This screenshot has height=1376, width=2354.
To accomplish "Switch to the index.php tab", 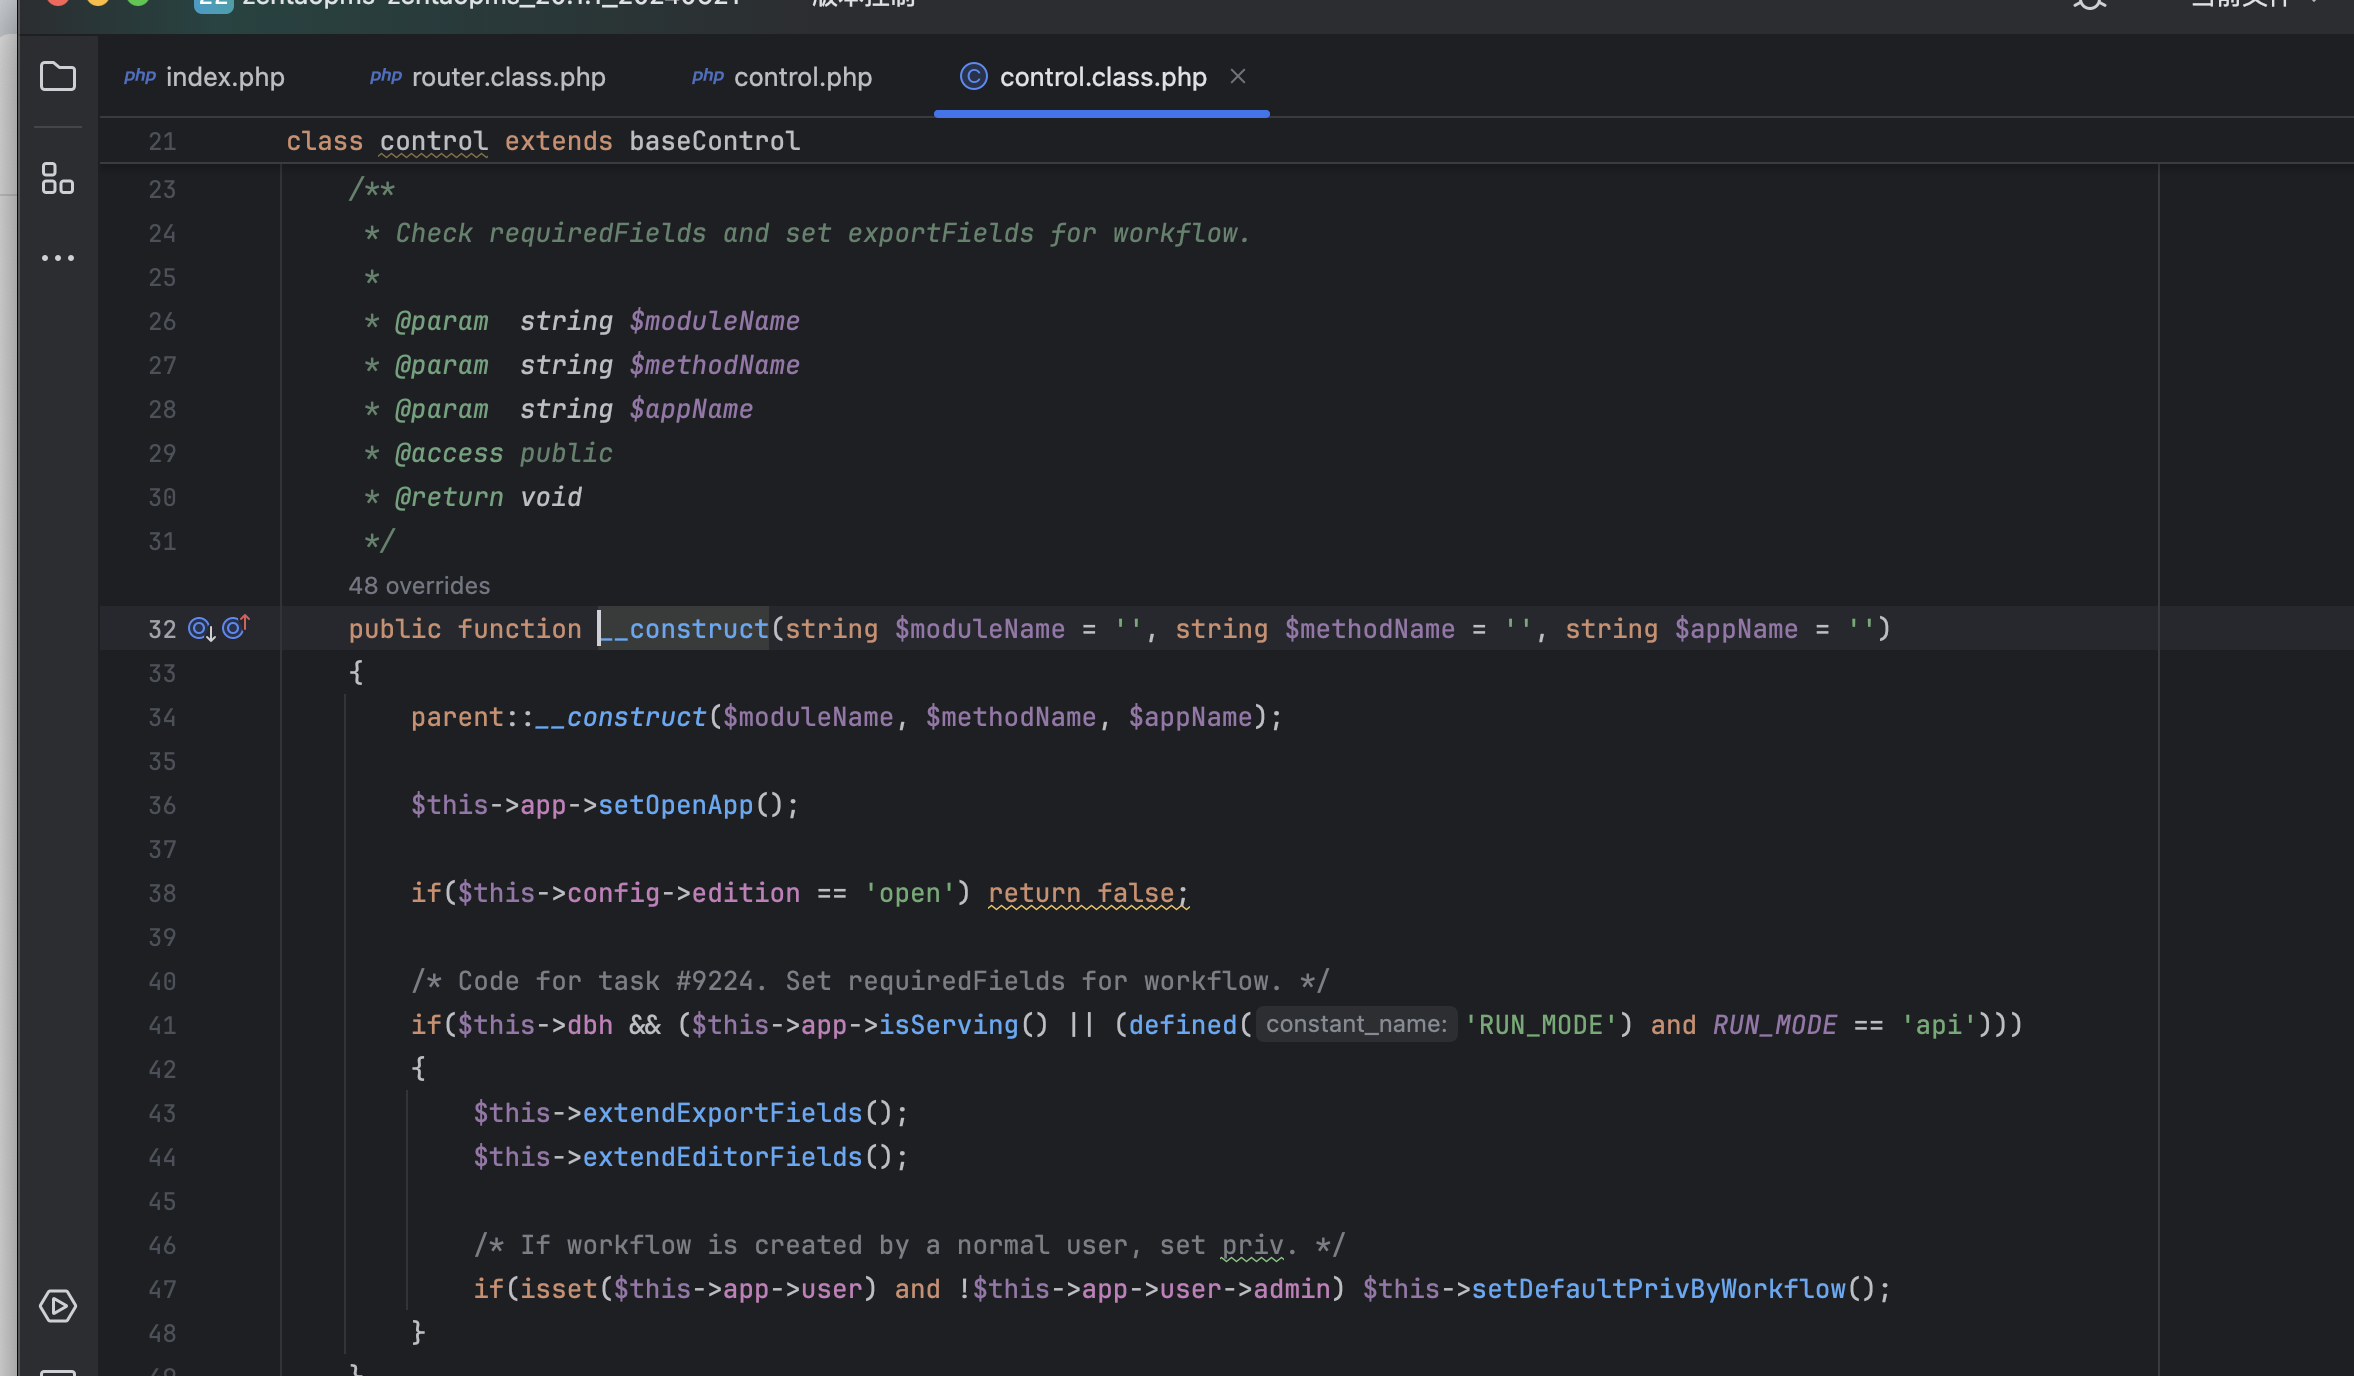I will pos(224,77).
